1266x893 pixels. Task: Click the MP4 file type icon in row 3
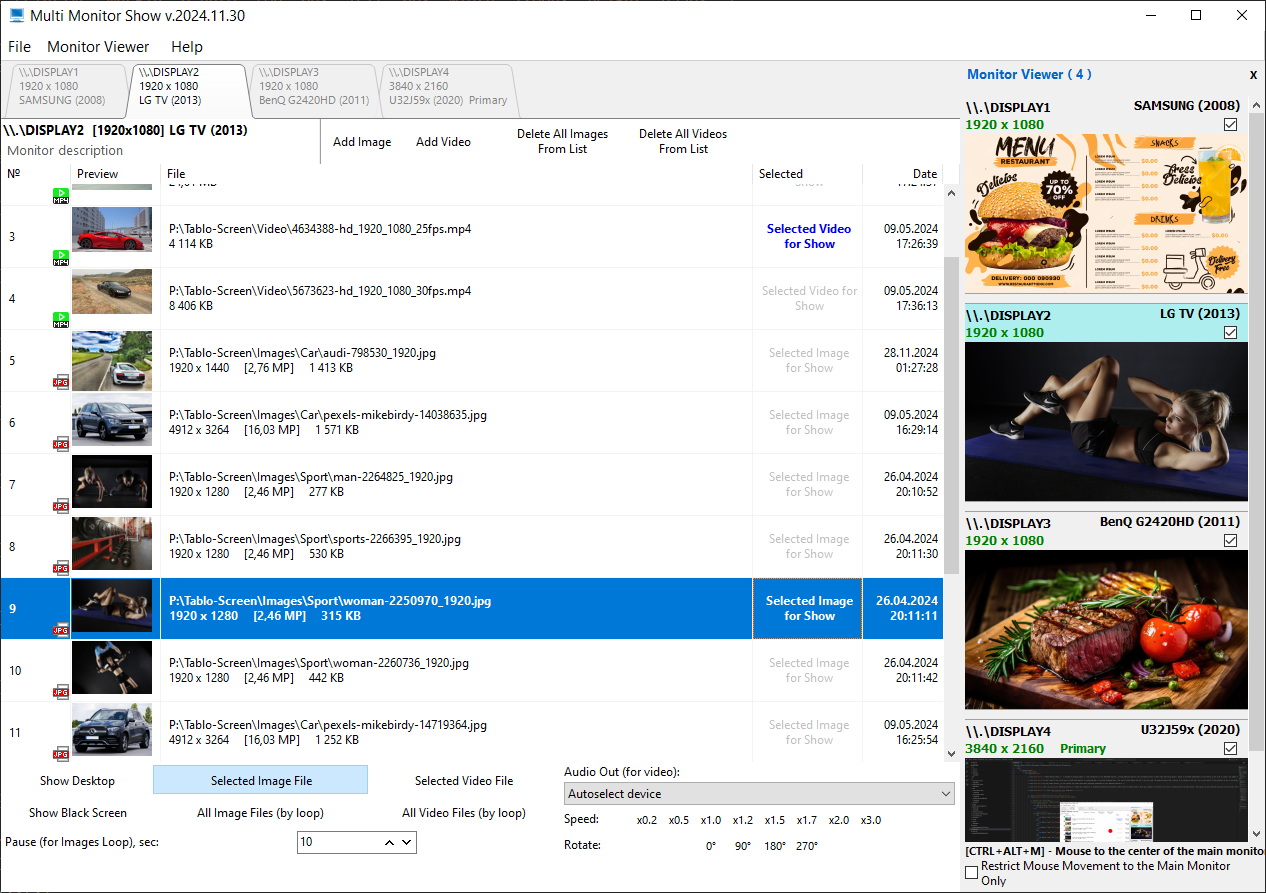coord(61,258)
